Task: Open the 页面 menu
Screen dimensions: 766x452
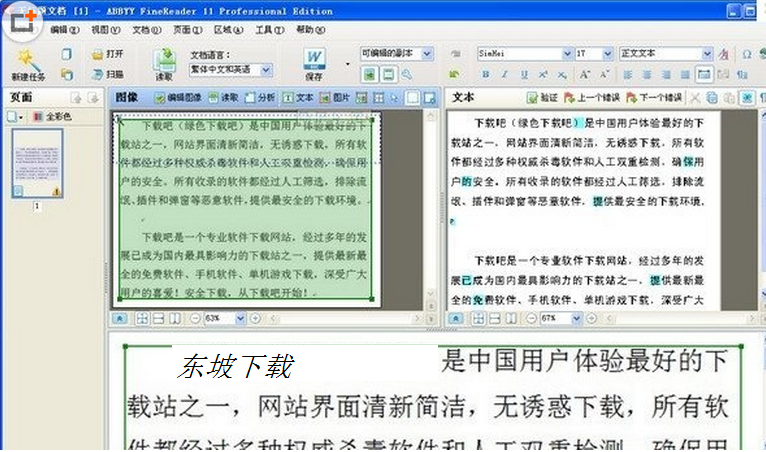Action: tap(187, 30)
